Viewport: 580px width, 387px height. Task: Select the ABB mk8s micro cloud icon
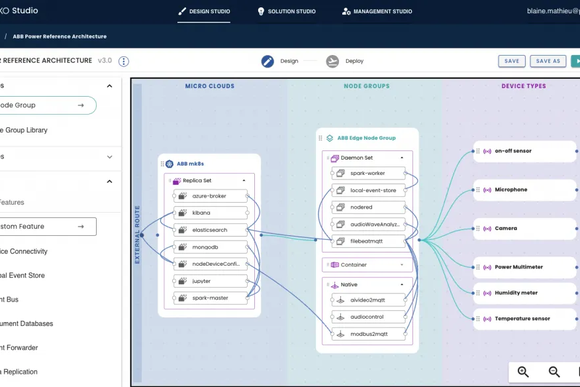[x=169, y=164]
